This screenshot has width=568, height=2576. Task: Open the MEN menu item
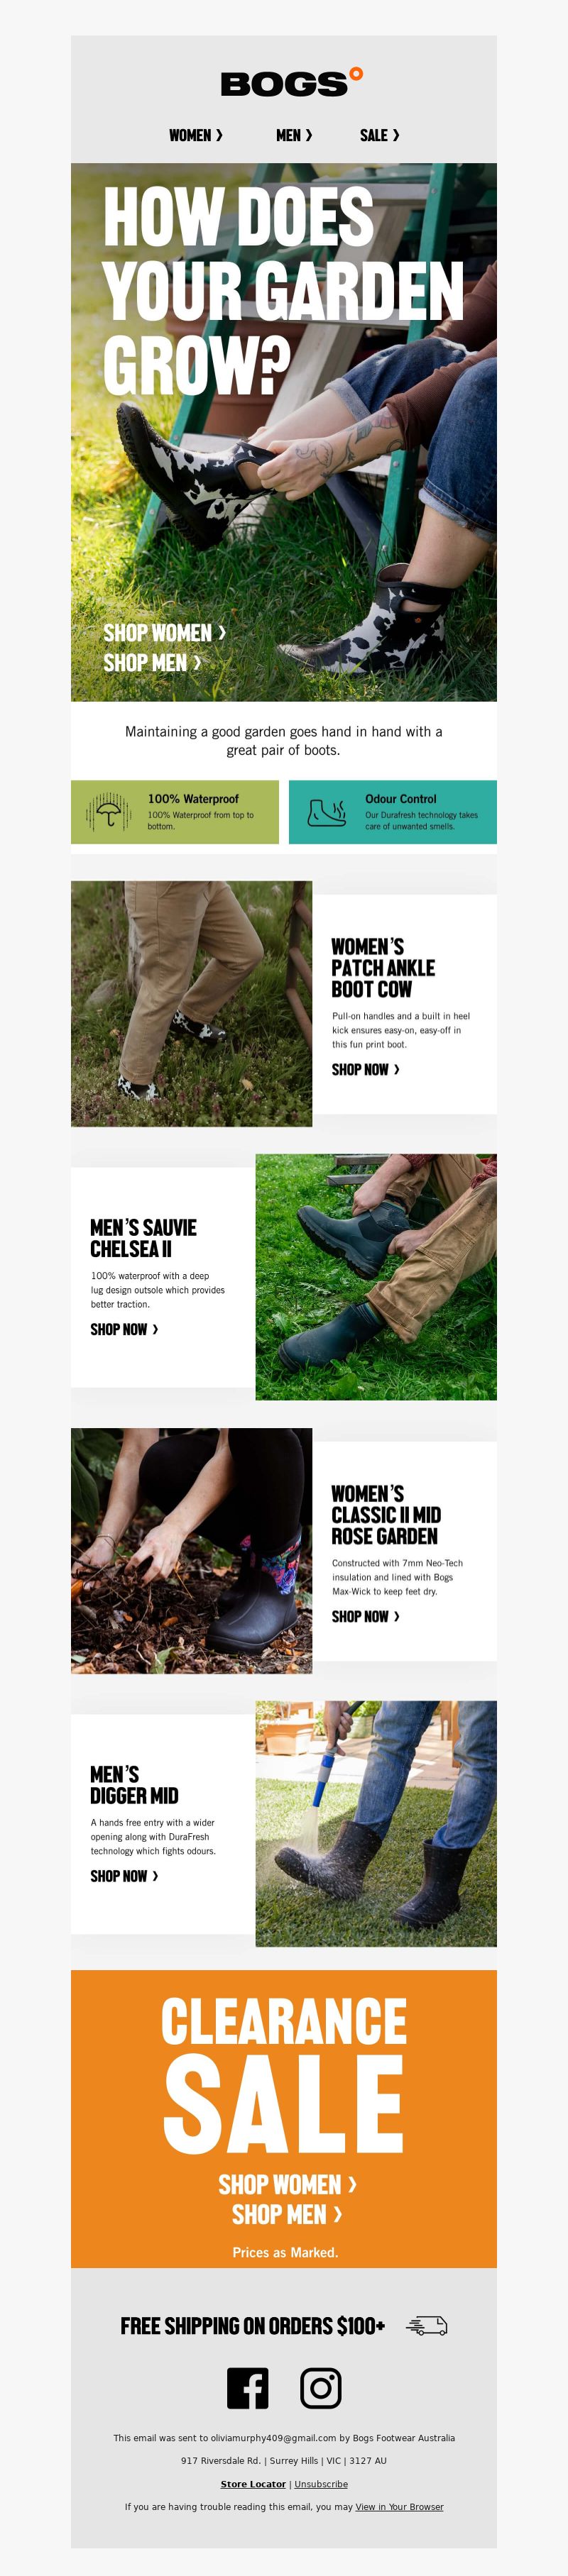294,135
